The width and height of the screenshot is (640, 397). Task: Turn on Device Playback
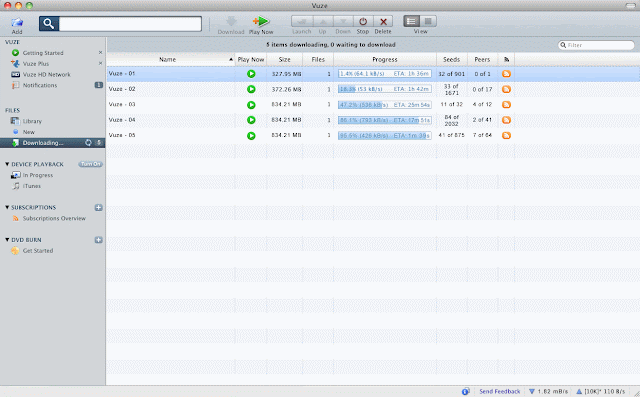pyautogui.click(x=90, y=164)
